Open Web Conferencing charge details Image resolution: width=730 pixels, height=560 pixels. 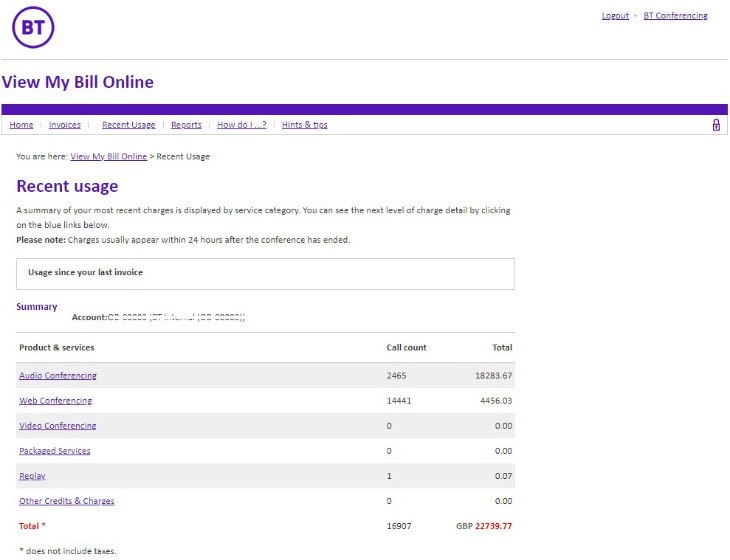tap(55, 401)
